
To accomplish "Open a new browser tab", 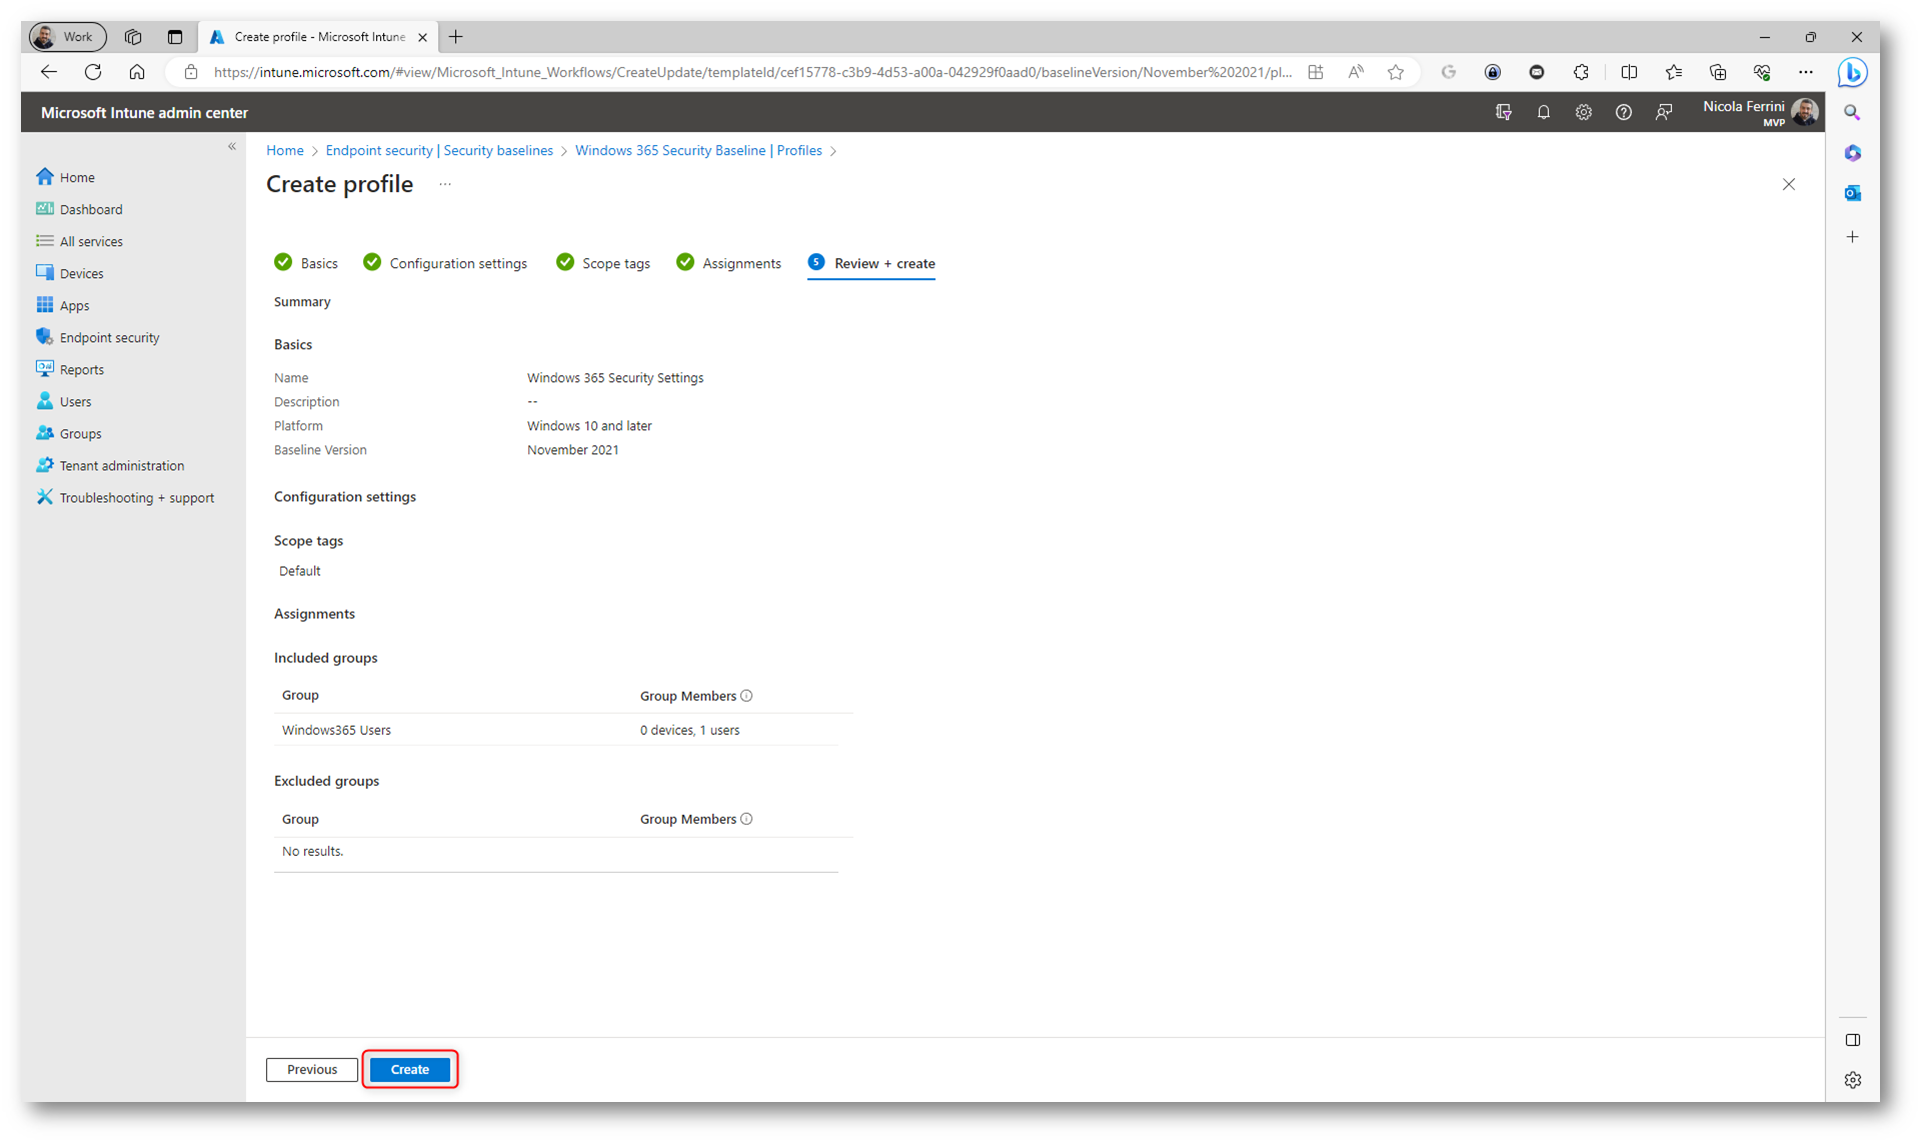I will tap(456, 37).
